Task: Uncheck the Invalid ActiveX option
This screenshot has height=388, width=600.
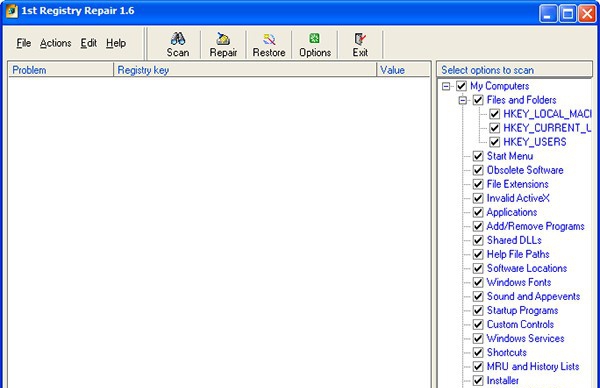Action: [x=478, y=198]
